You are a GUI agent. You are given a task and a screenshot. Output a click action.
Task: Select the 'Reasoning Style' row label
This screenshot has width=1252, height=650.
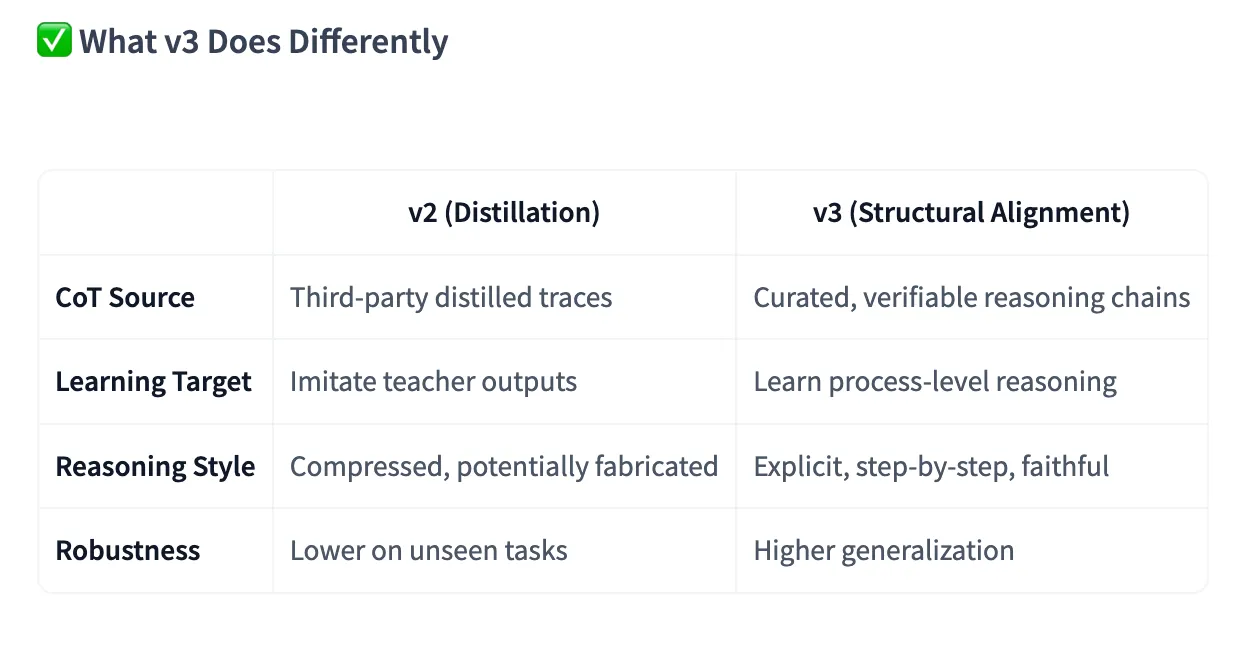click(155, 467)
